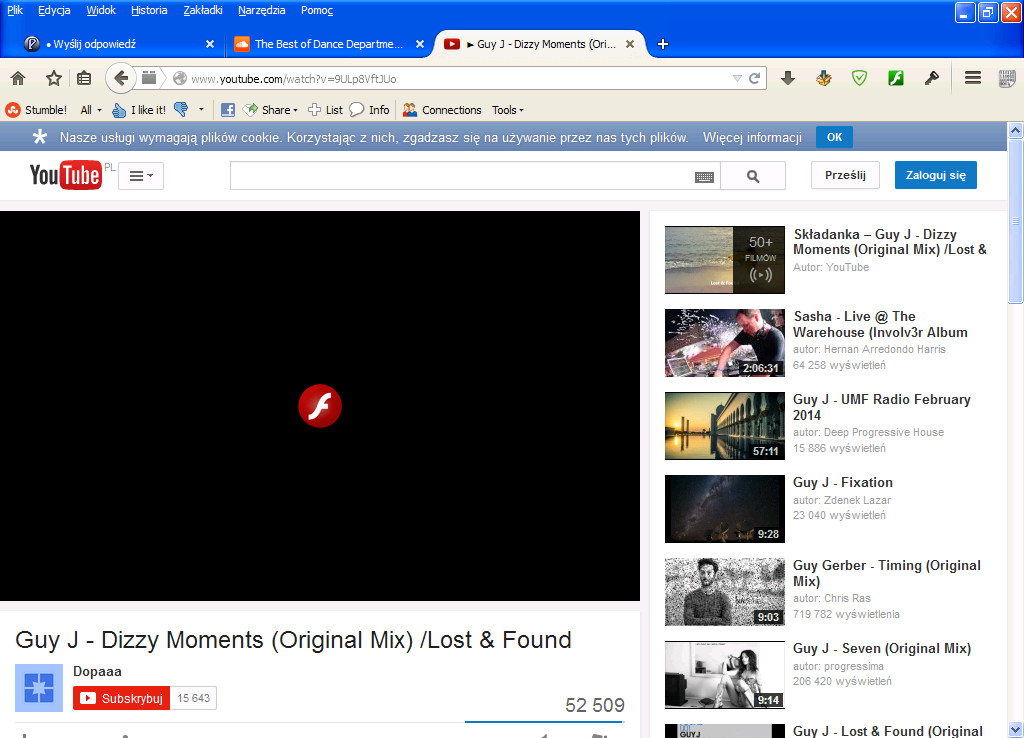Open the Składanka Guy J playlist thumbnail

click(725, 259)
